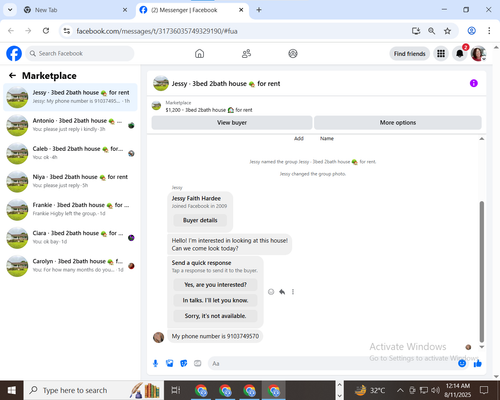500x400 pixels.
Task: Reply to the quick response message
Action: coord(282,292)
